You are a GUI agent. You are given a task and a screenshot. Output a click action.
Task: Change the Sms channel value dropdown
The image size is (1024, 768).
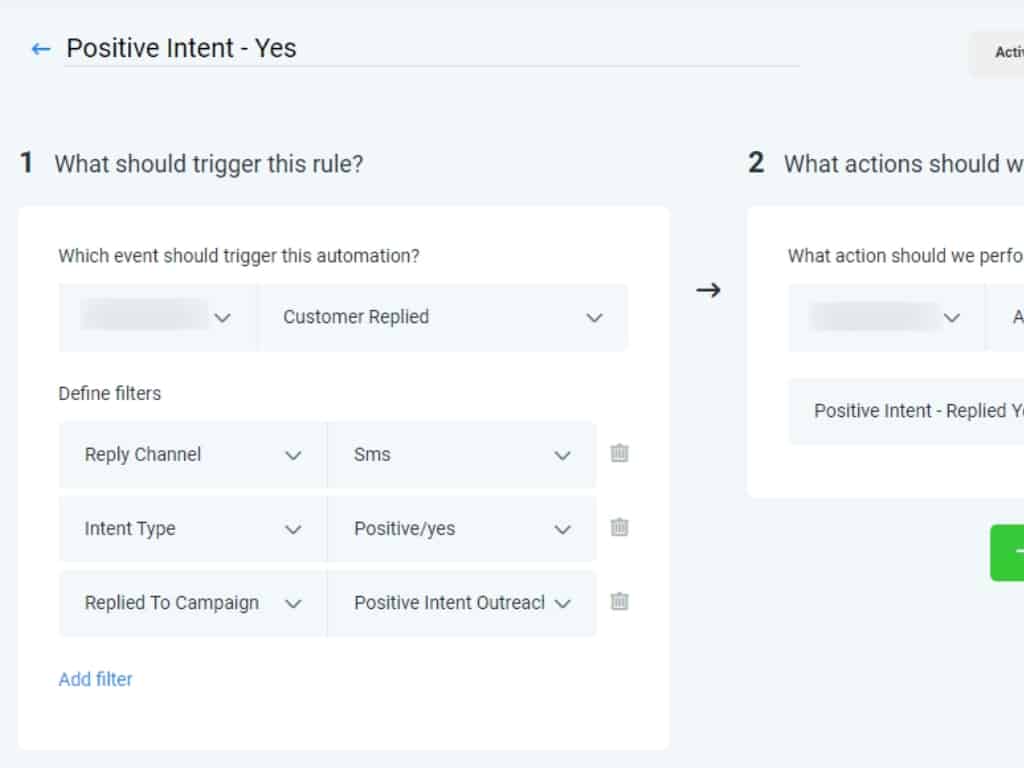click(461, 455)
